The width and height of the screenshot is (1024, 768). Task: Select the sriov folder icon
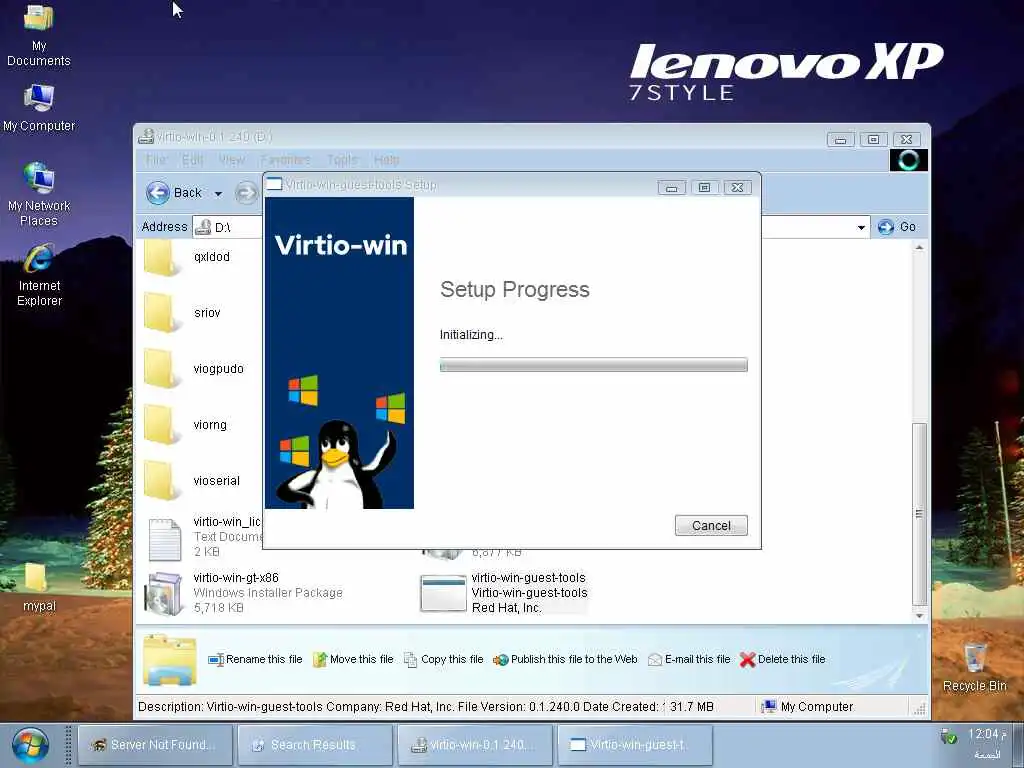click(161, 313)
